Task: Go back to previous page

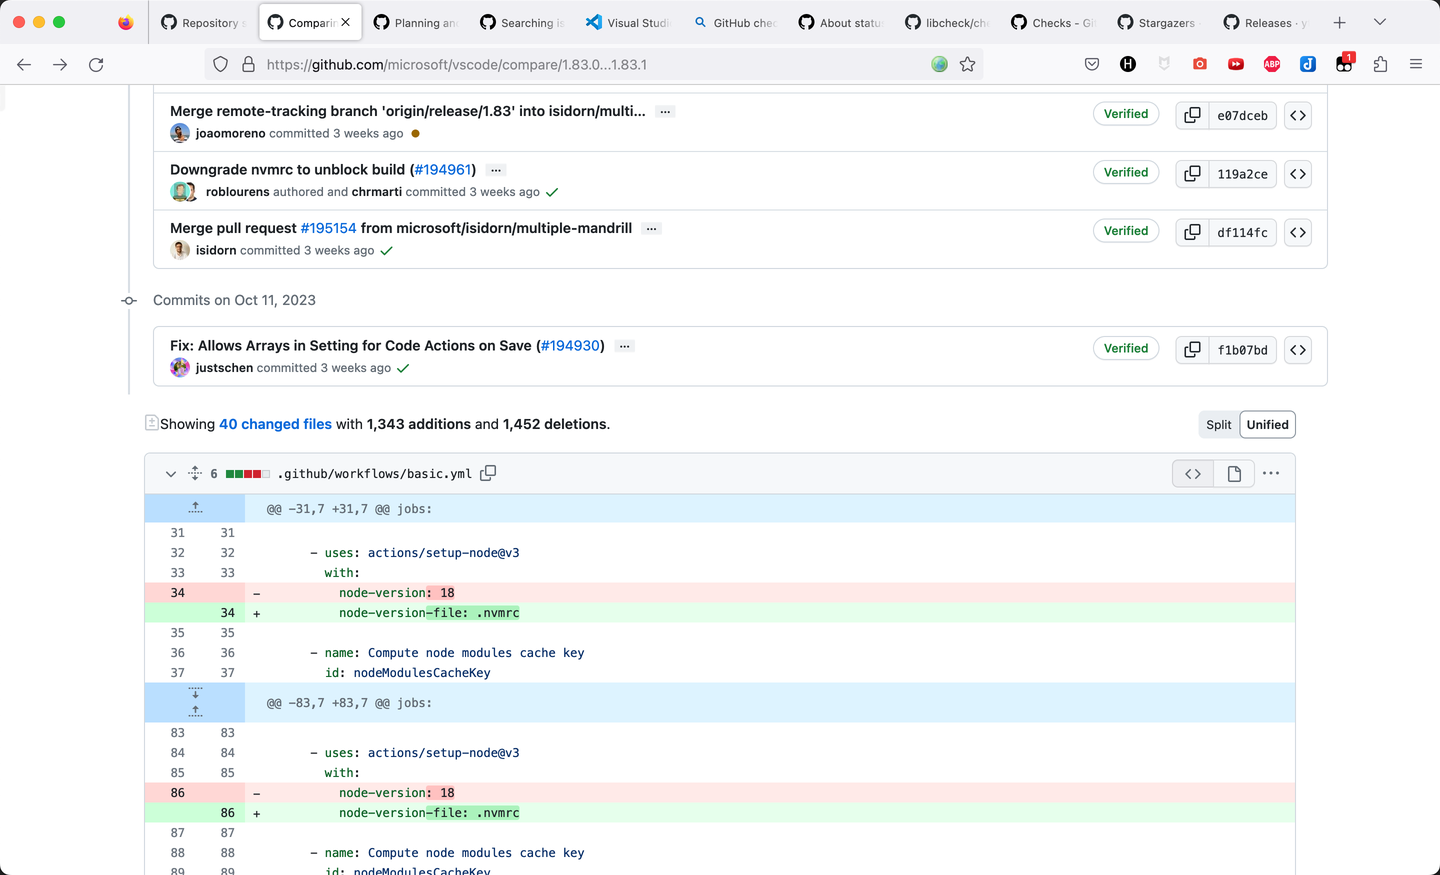Action: tap(24, 64)
